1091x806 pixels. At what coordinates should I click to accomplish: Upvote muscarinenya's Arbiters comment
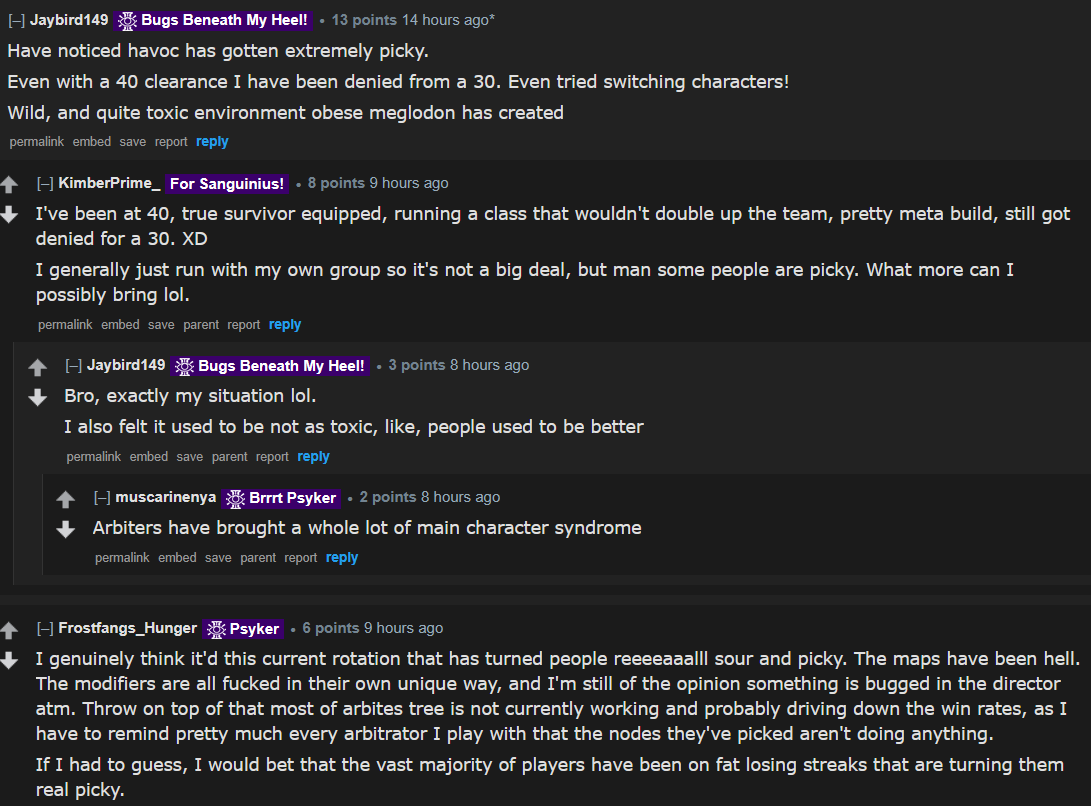pyautogui.click(x=66, y=499)
